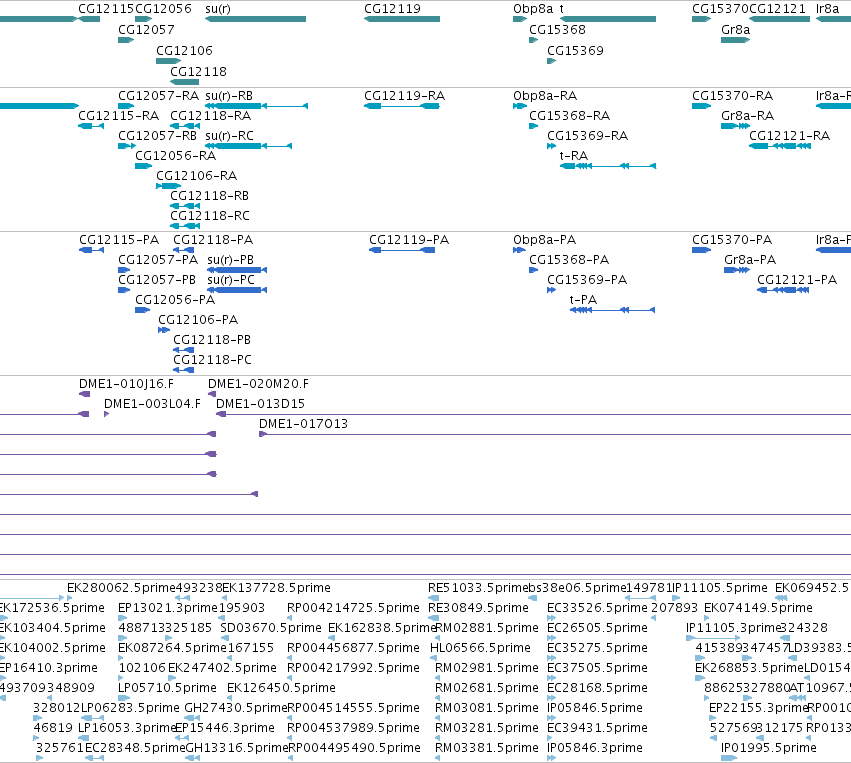851x763 pixels.
Task: Click the t-PA coding region glyph
Action: click(x=612, y=310)
